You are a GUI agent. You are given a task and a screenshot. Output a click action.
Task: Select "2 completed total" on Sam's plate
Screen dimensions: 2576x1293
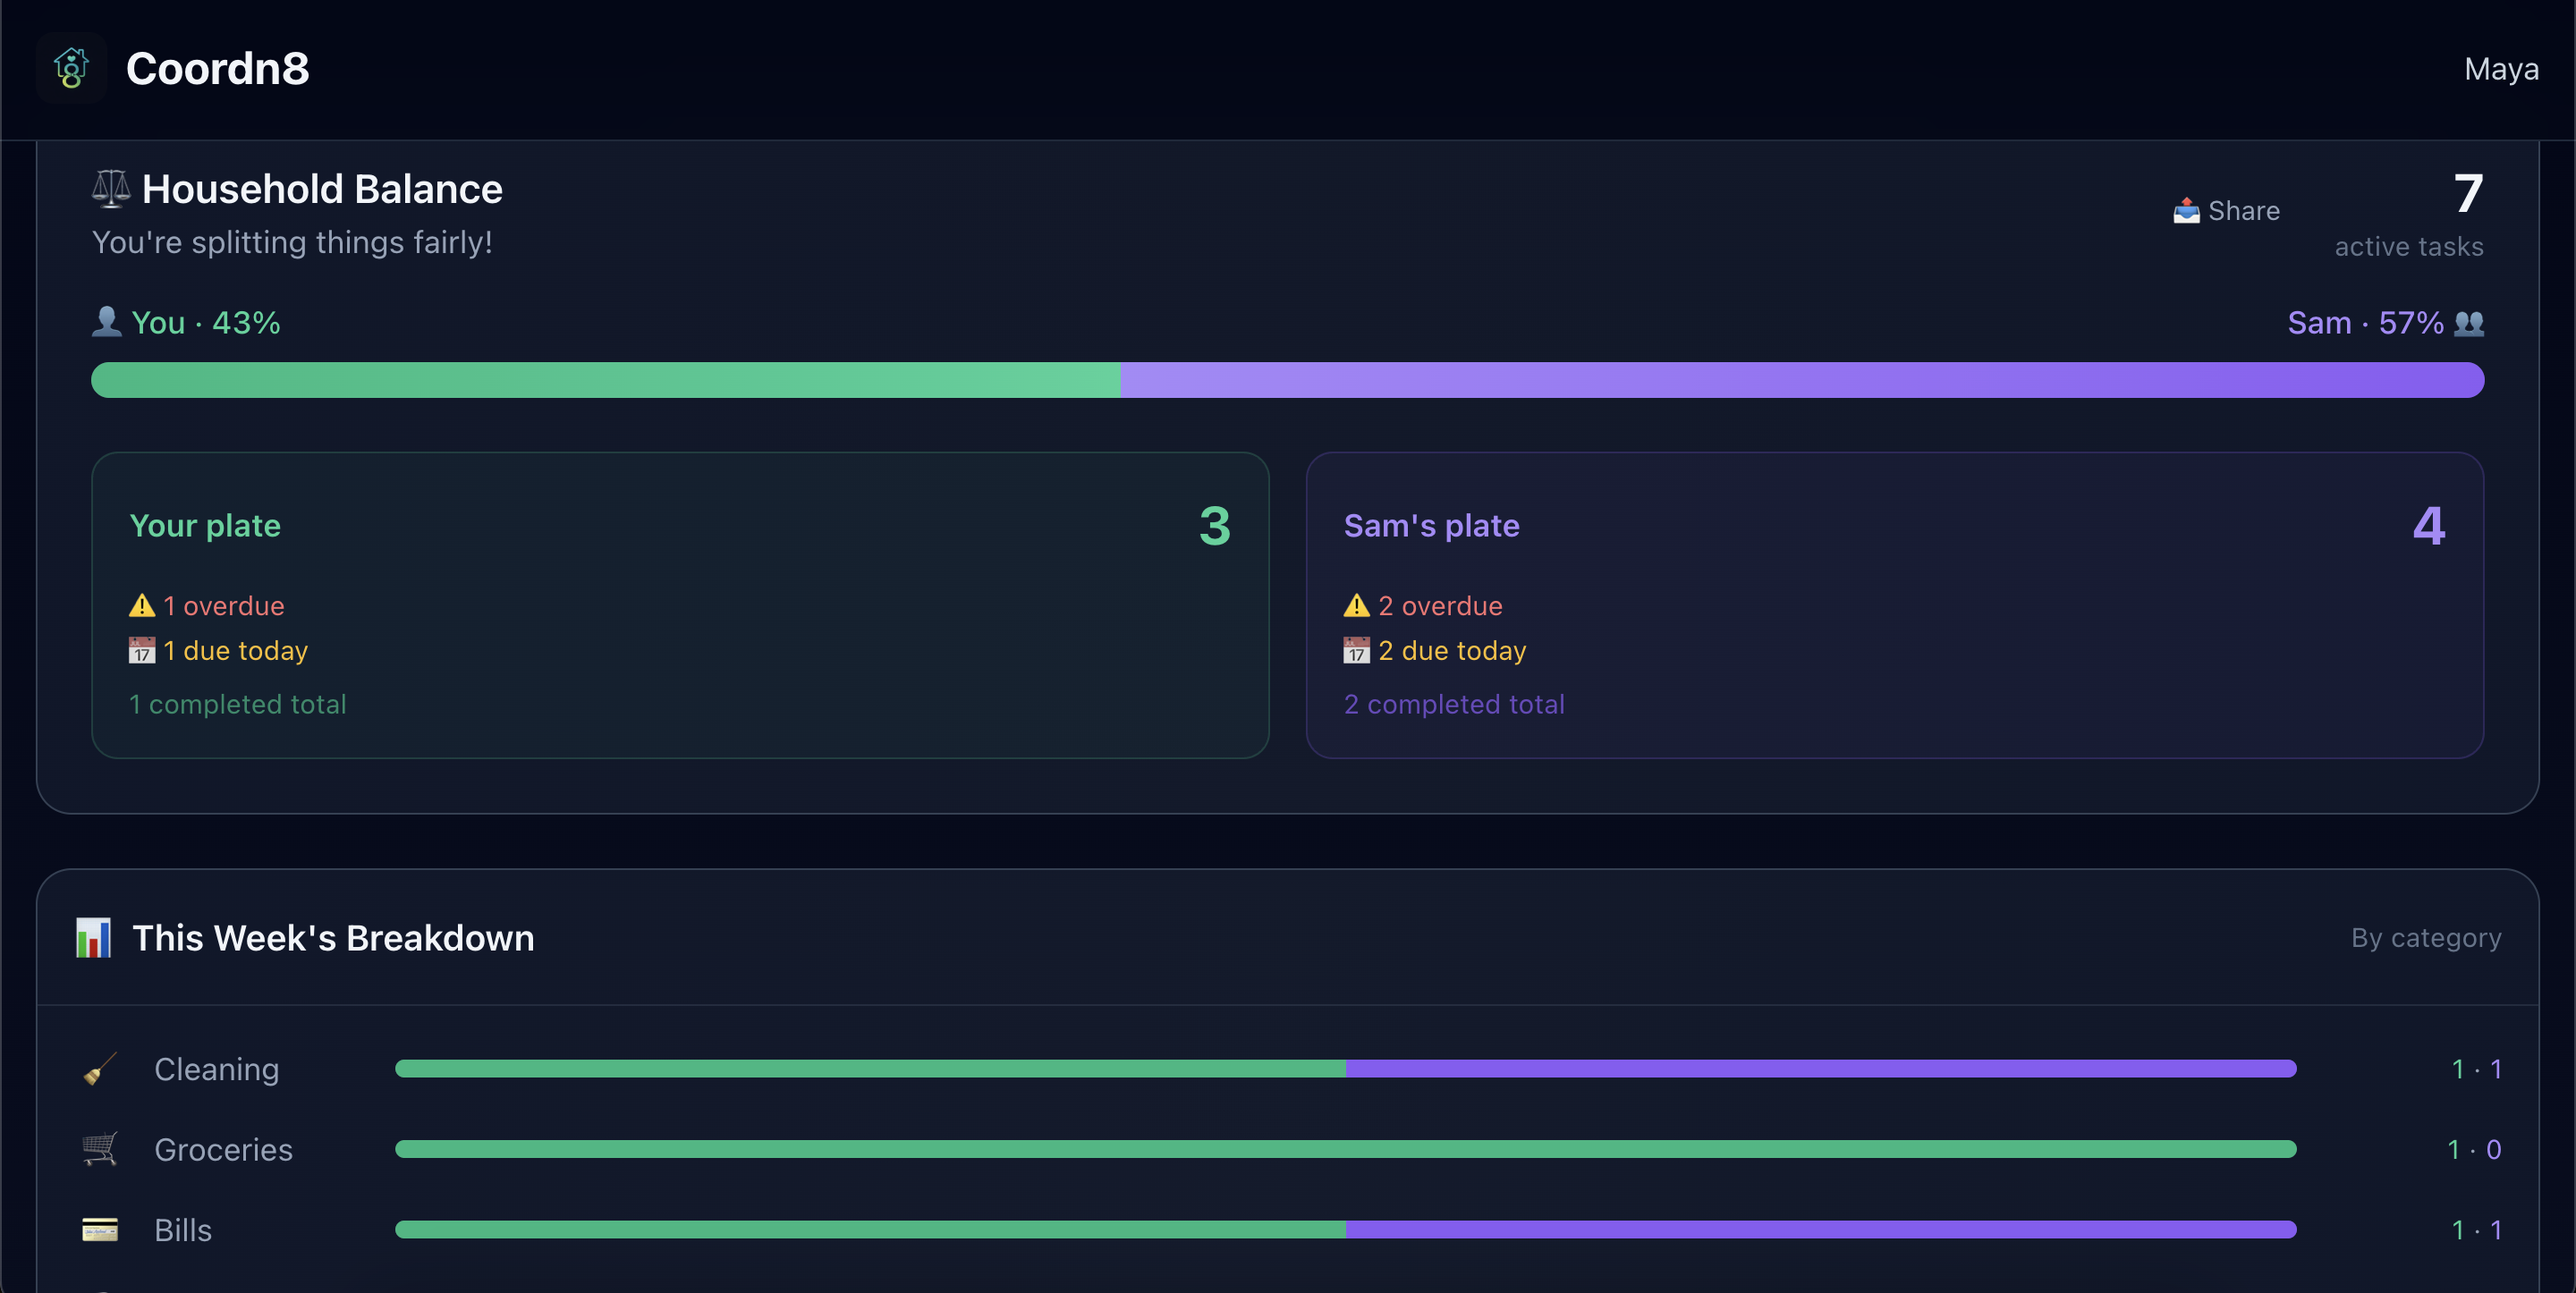pos(1454,704)
